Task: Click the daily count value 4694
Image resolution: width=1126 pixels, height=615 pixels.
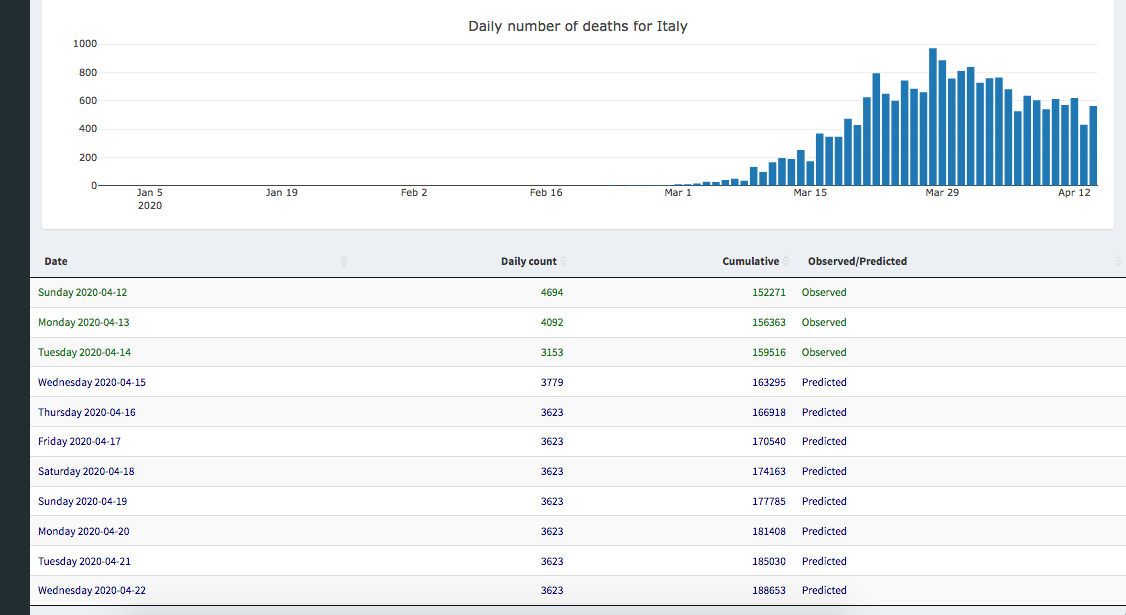Action: 552,293
